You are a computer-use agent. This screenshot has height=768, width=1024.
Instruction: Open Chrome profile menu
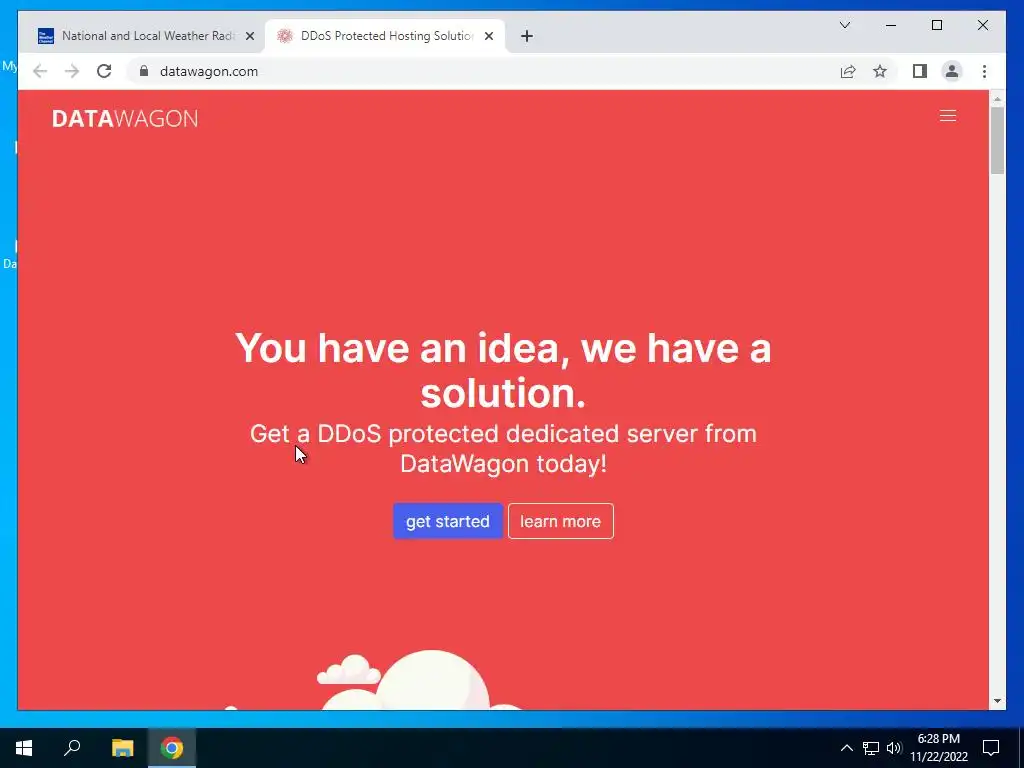pos(952,71)
